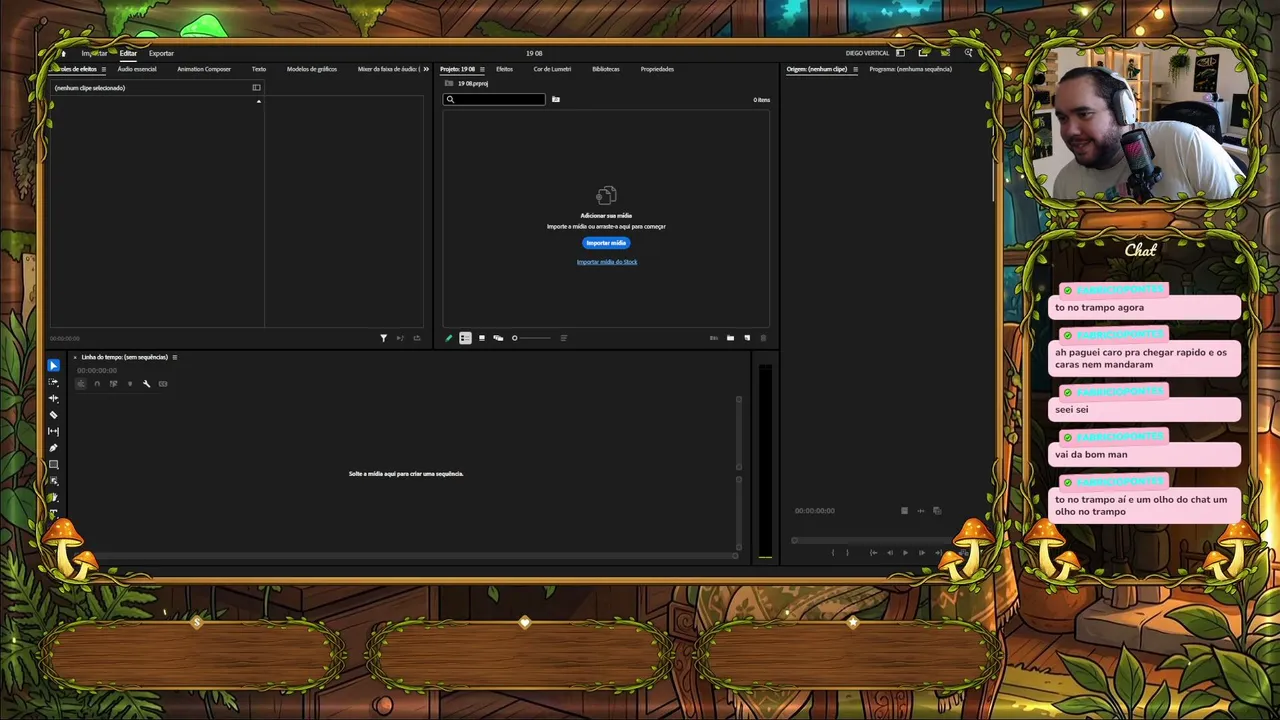Image resolution: width=1280 pixels, height=720 pixels.
Task: Click the 19 08.prproj project file name
Action: (x=473, y=83)
